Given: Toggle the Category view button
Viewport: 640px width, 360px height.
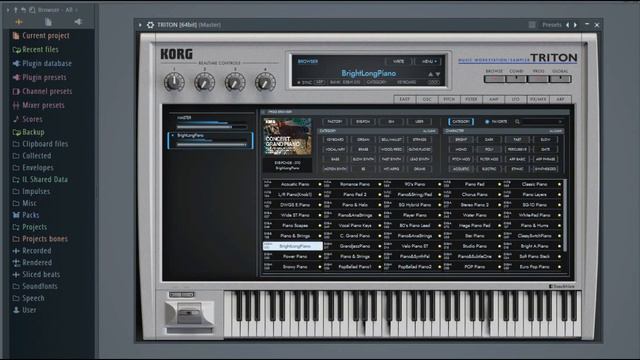Looking at the screenshot, I should (x=461, y=122).
